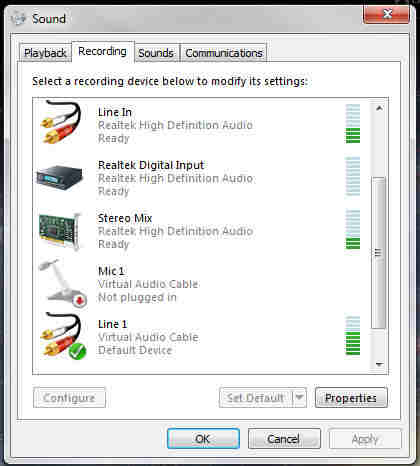
Task: Click the scroll down arrow in device list
Action: click(x=379, y=364)
